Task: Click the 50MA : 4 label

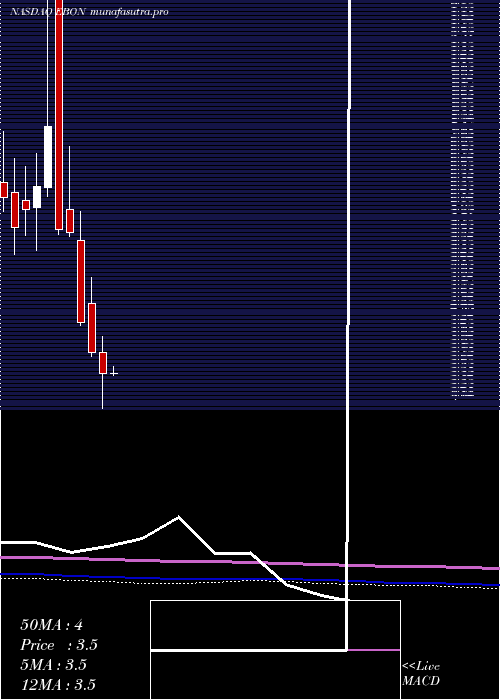Action: click(x=51, y=625)
